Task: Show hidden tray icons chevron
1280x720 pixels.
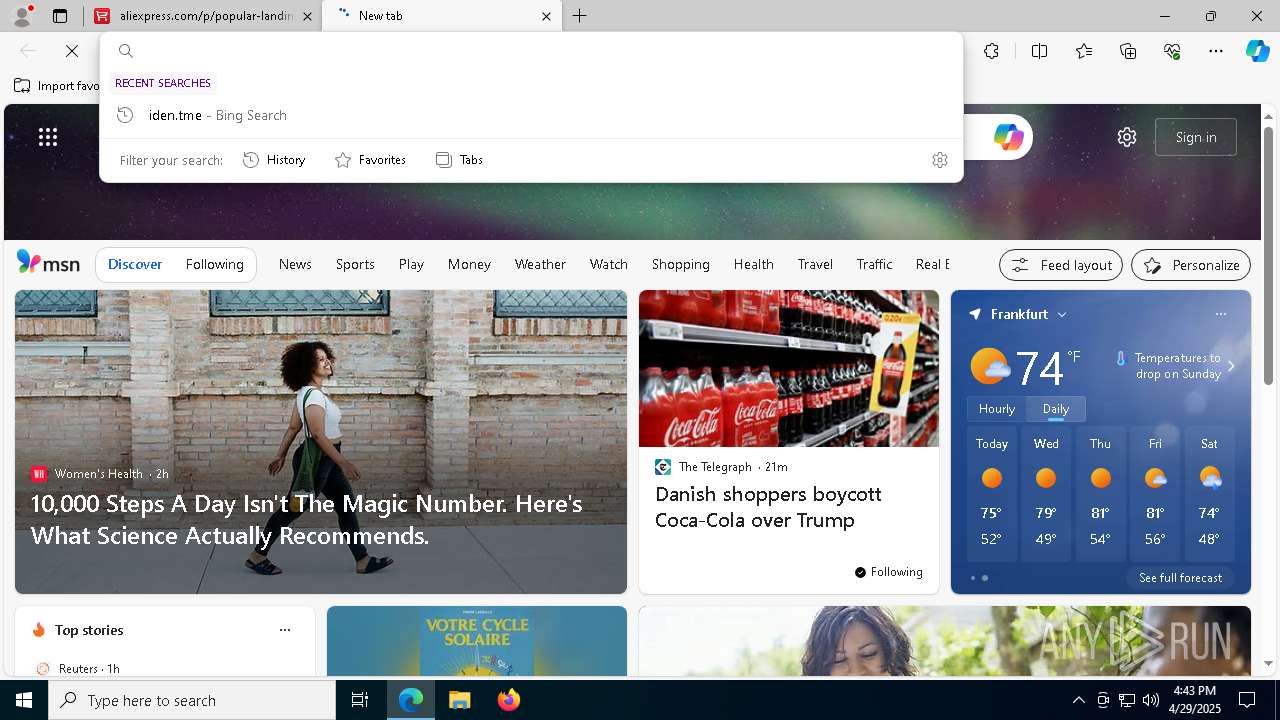Action: pos(1078,700)
